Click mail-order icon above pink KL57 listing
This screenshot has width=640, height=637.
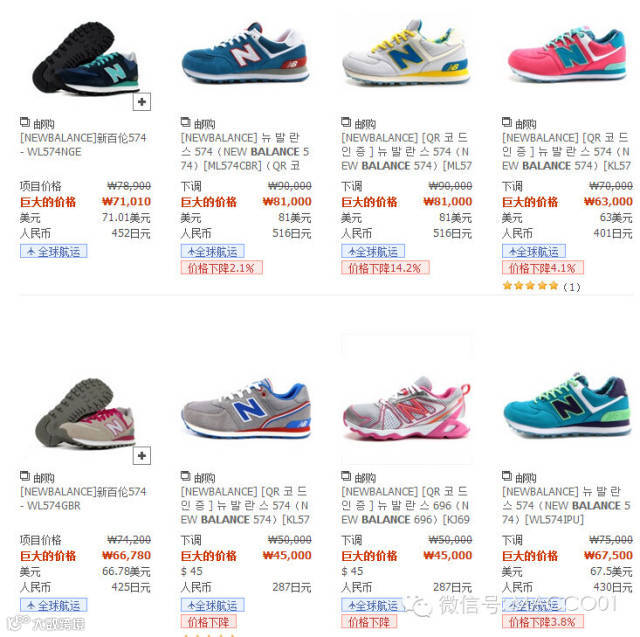click(507, 122)
